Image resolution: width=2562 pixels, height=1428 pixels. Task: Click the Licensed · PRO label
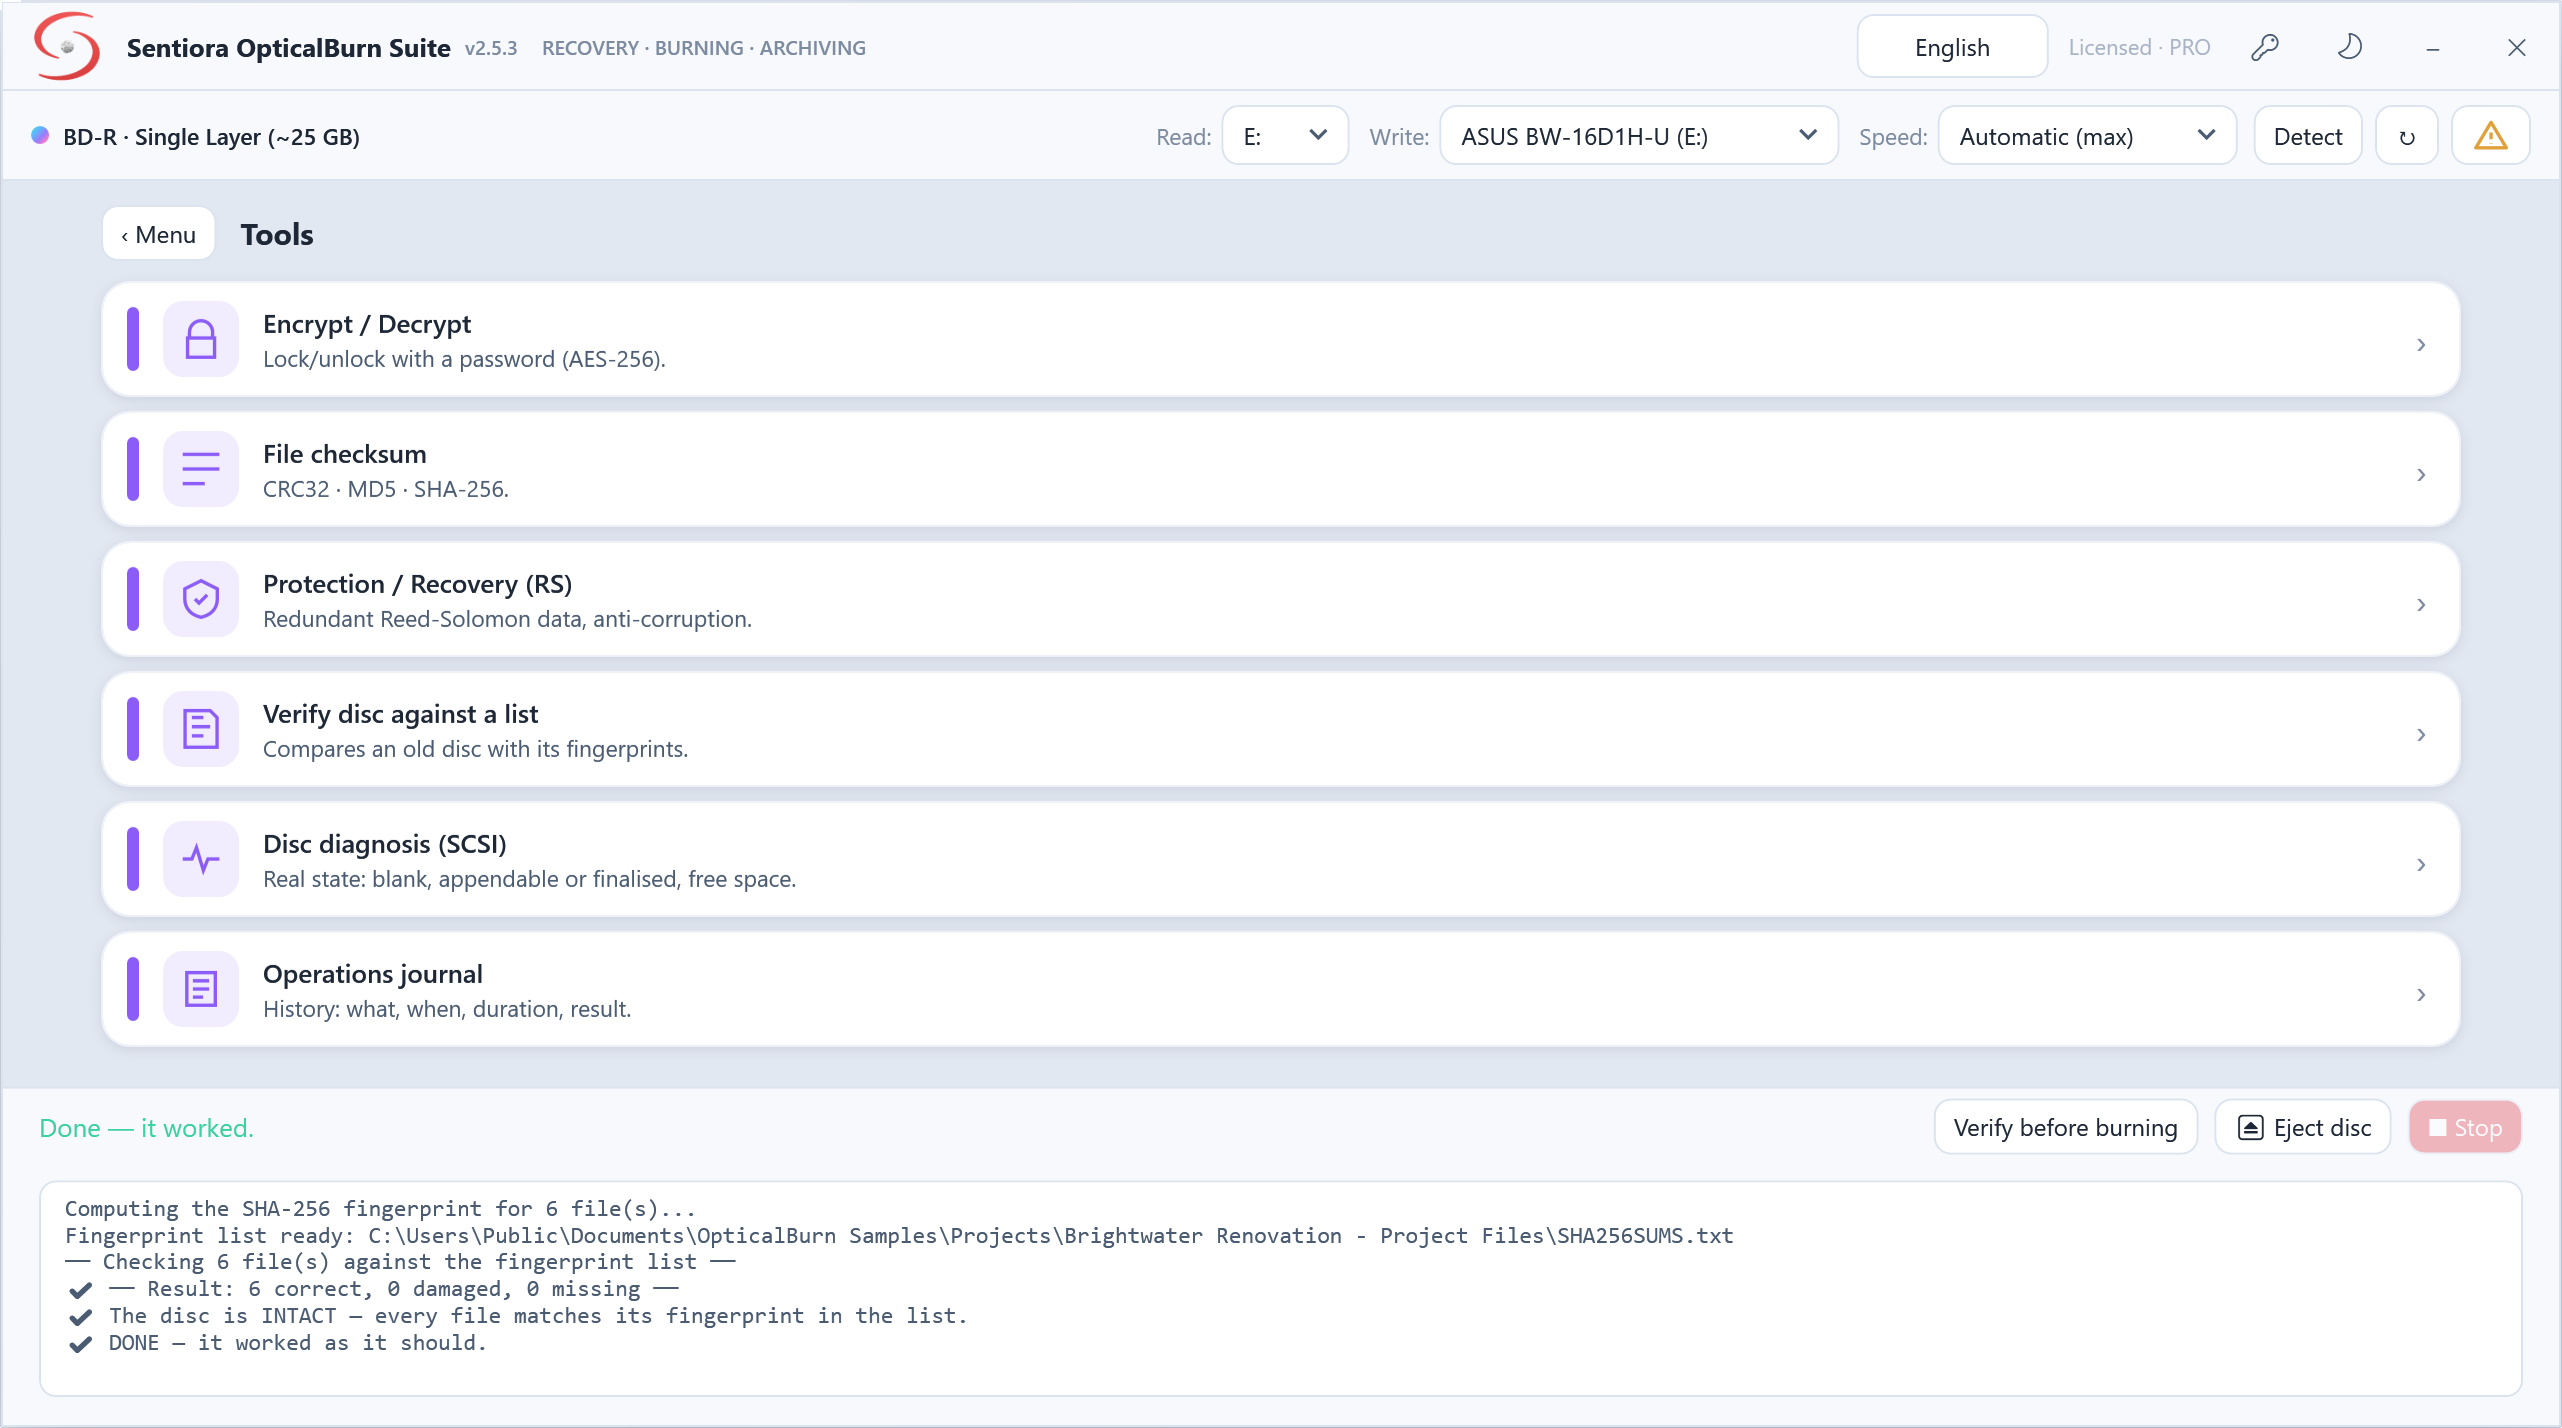[x=2139, y=47]
